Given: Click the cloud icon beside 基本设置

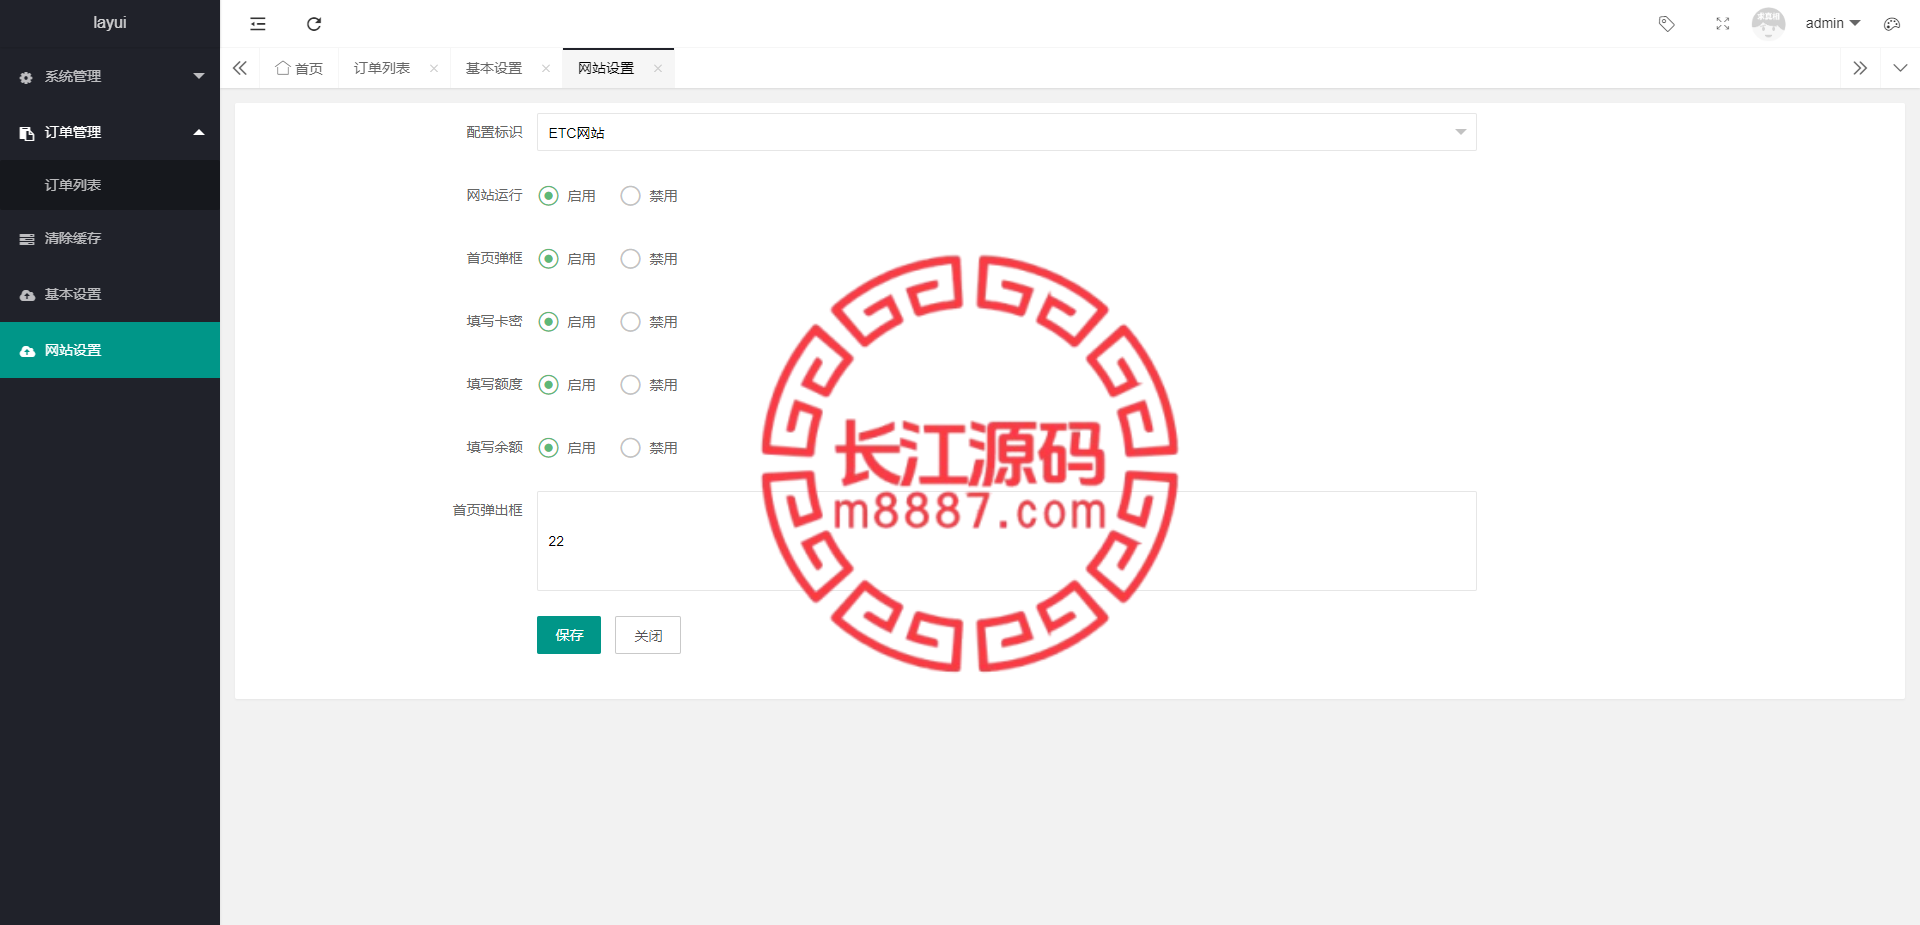Looking at the screenshot, I should click(x=27, y=295).
